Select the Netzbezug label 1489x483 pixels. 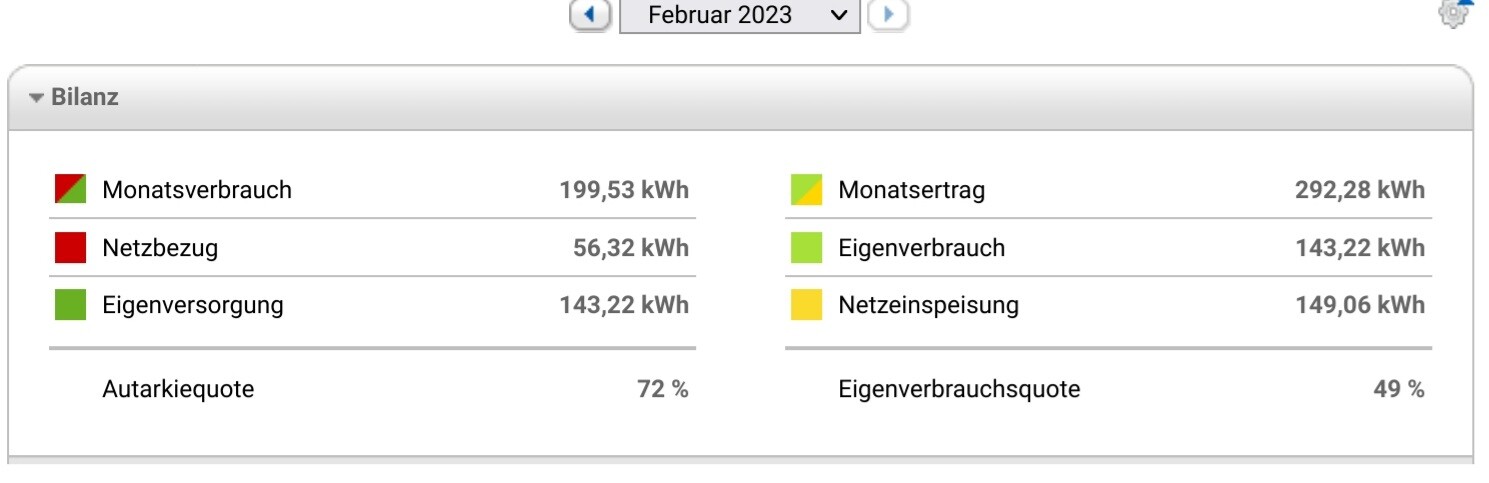pos(160,248)
